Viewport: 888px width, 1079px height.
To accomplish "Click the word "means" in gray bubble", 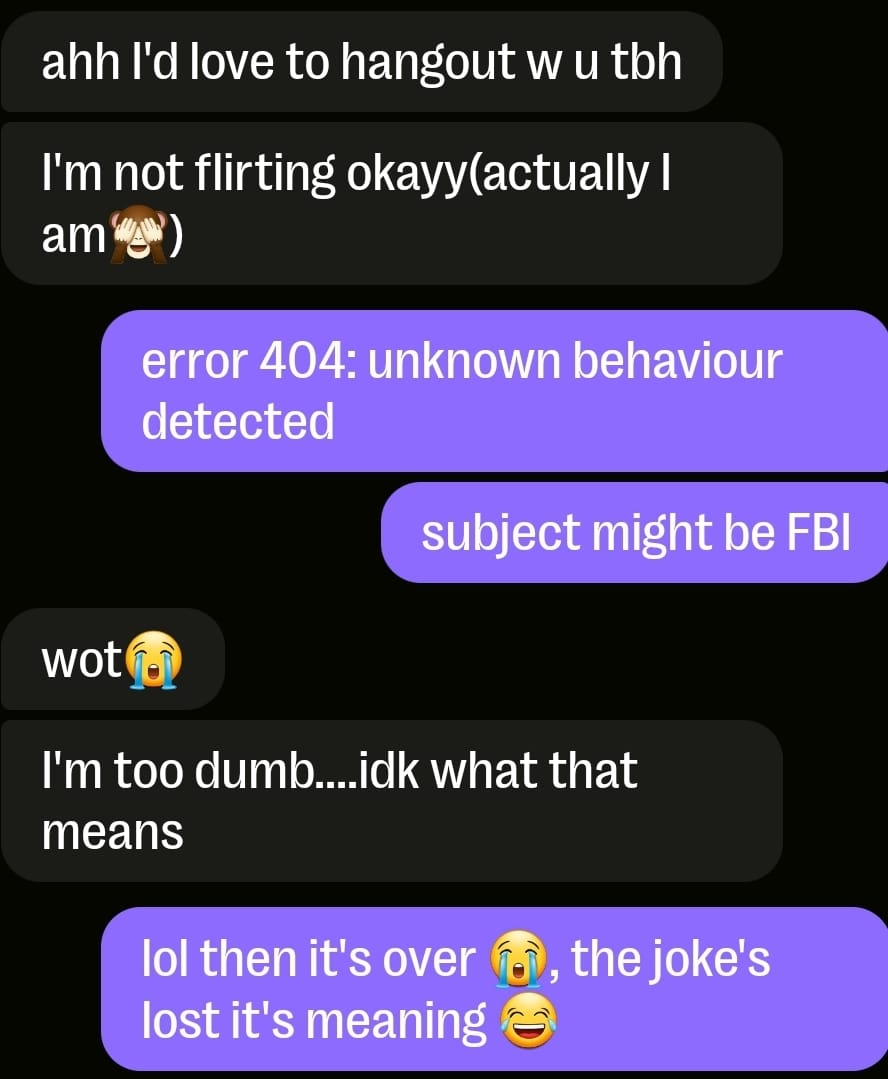I will (x=112, y=833).
